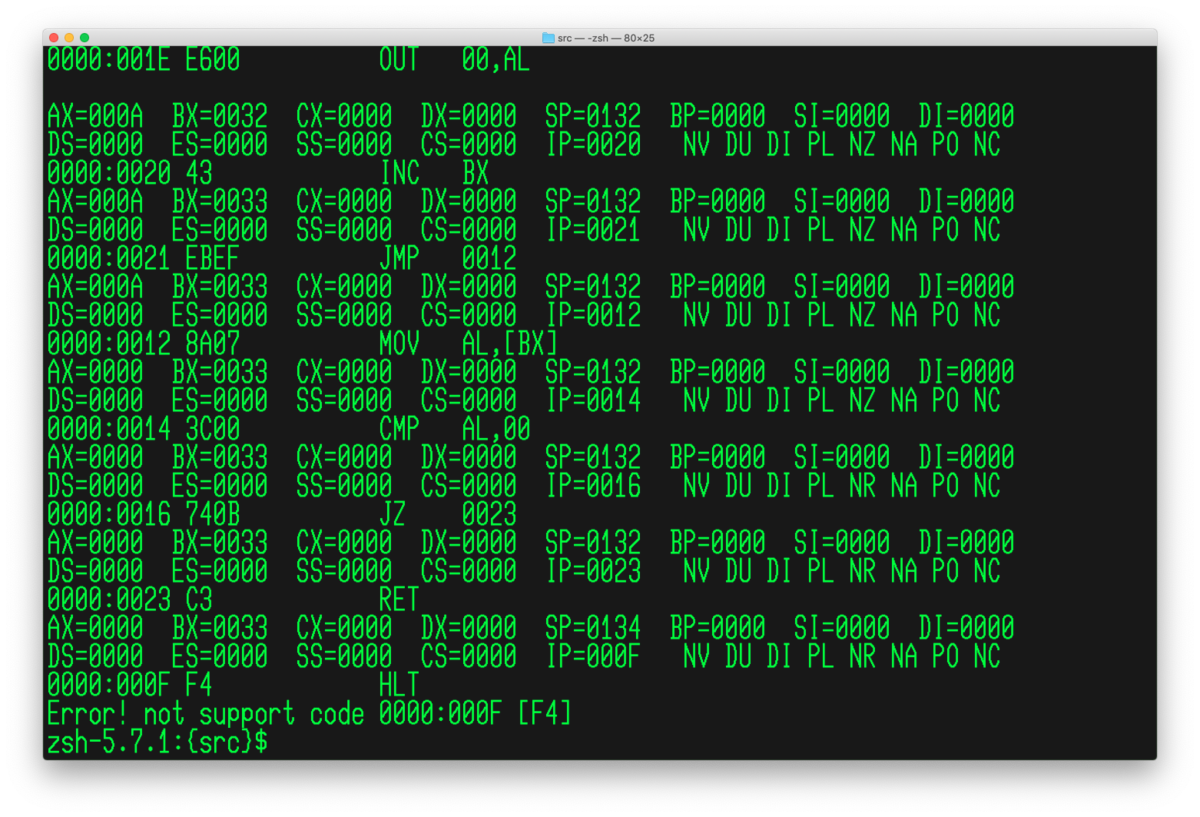Click the "IP=0023" value
The height and width of the screenshot is (817, 1200).
593,572
